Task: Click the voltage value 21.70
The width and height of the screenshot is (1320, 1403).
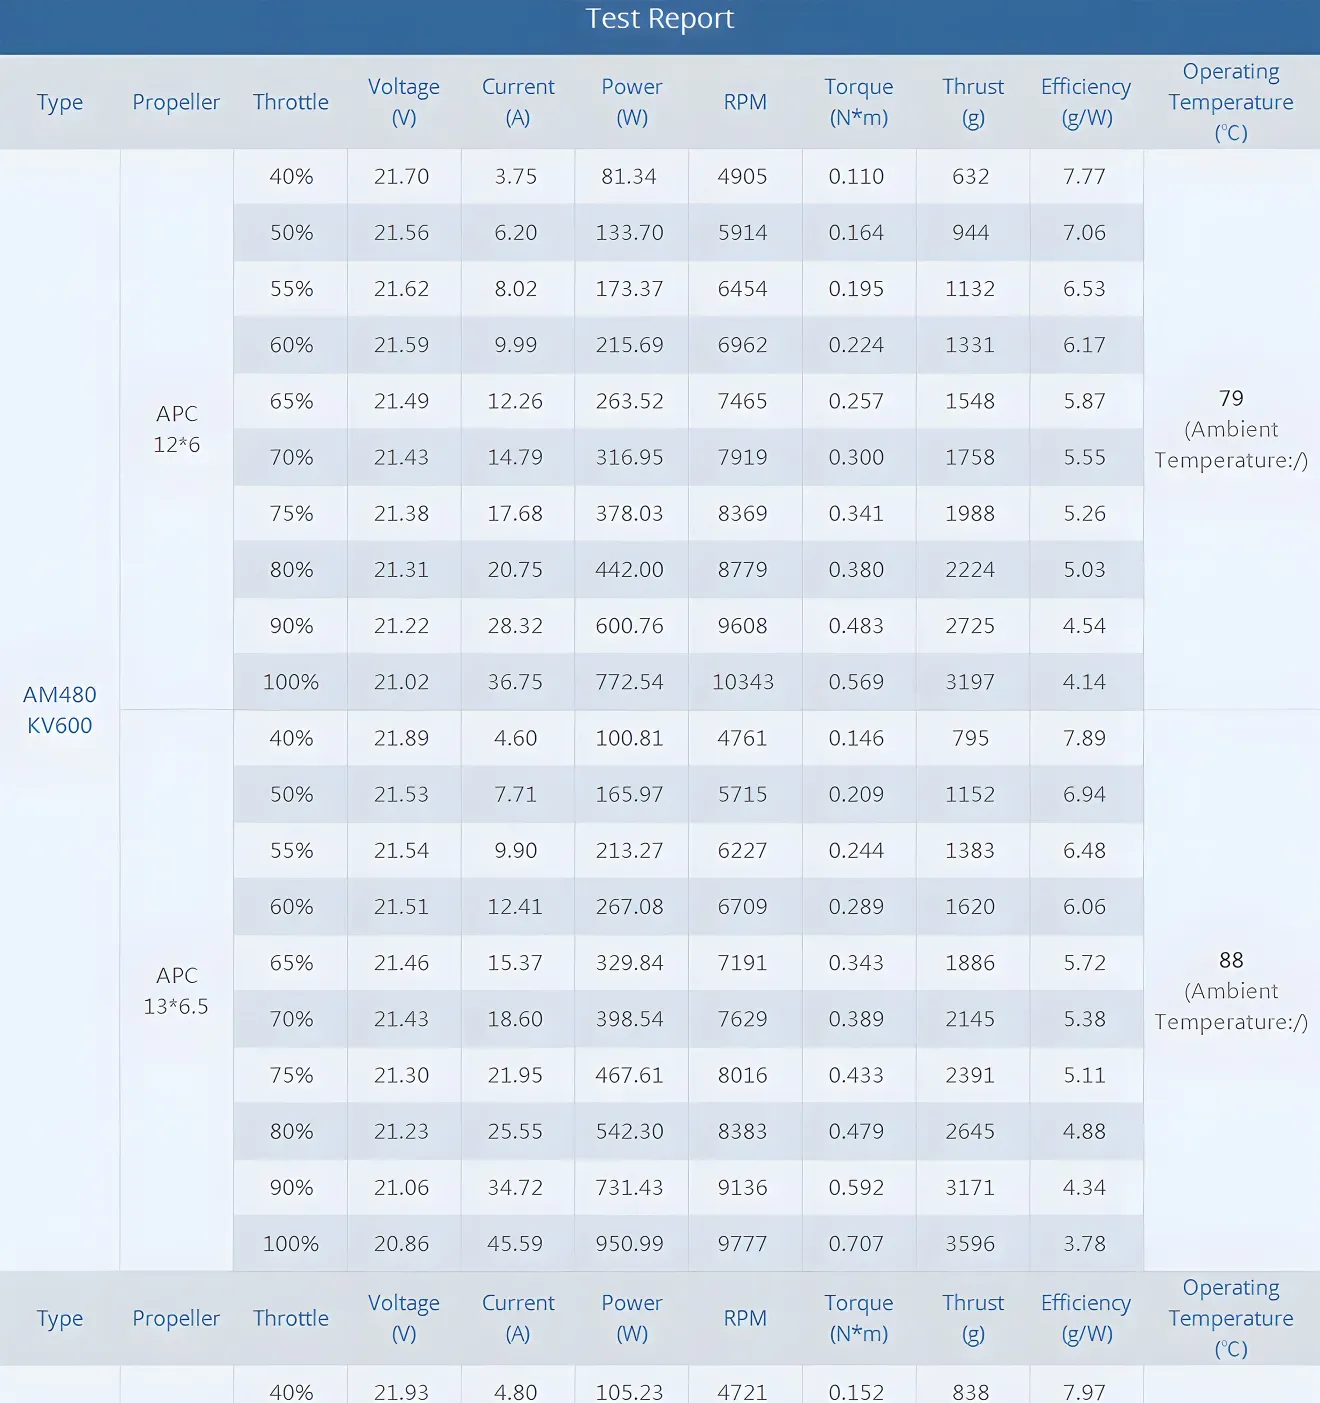Action: [402, 177]
